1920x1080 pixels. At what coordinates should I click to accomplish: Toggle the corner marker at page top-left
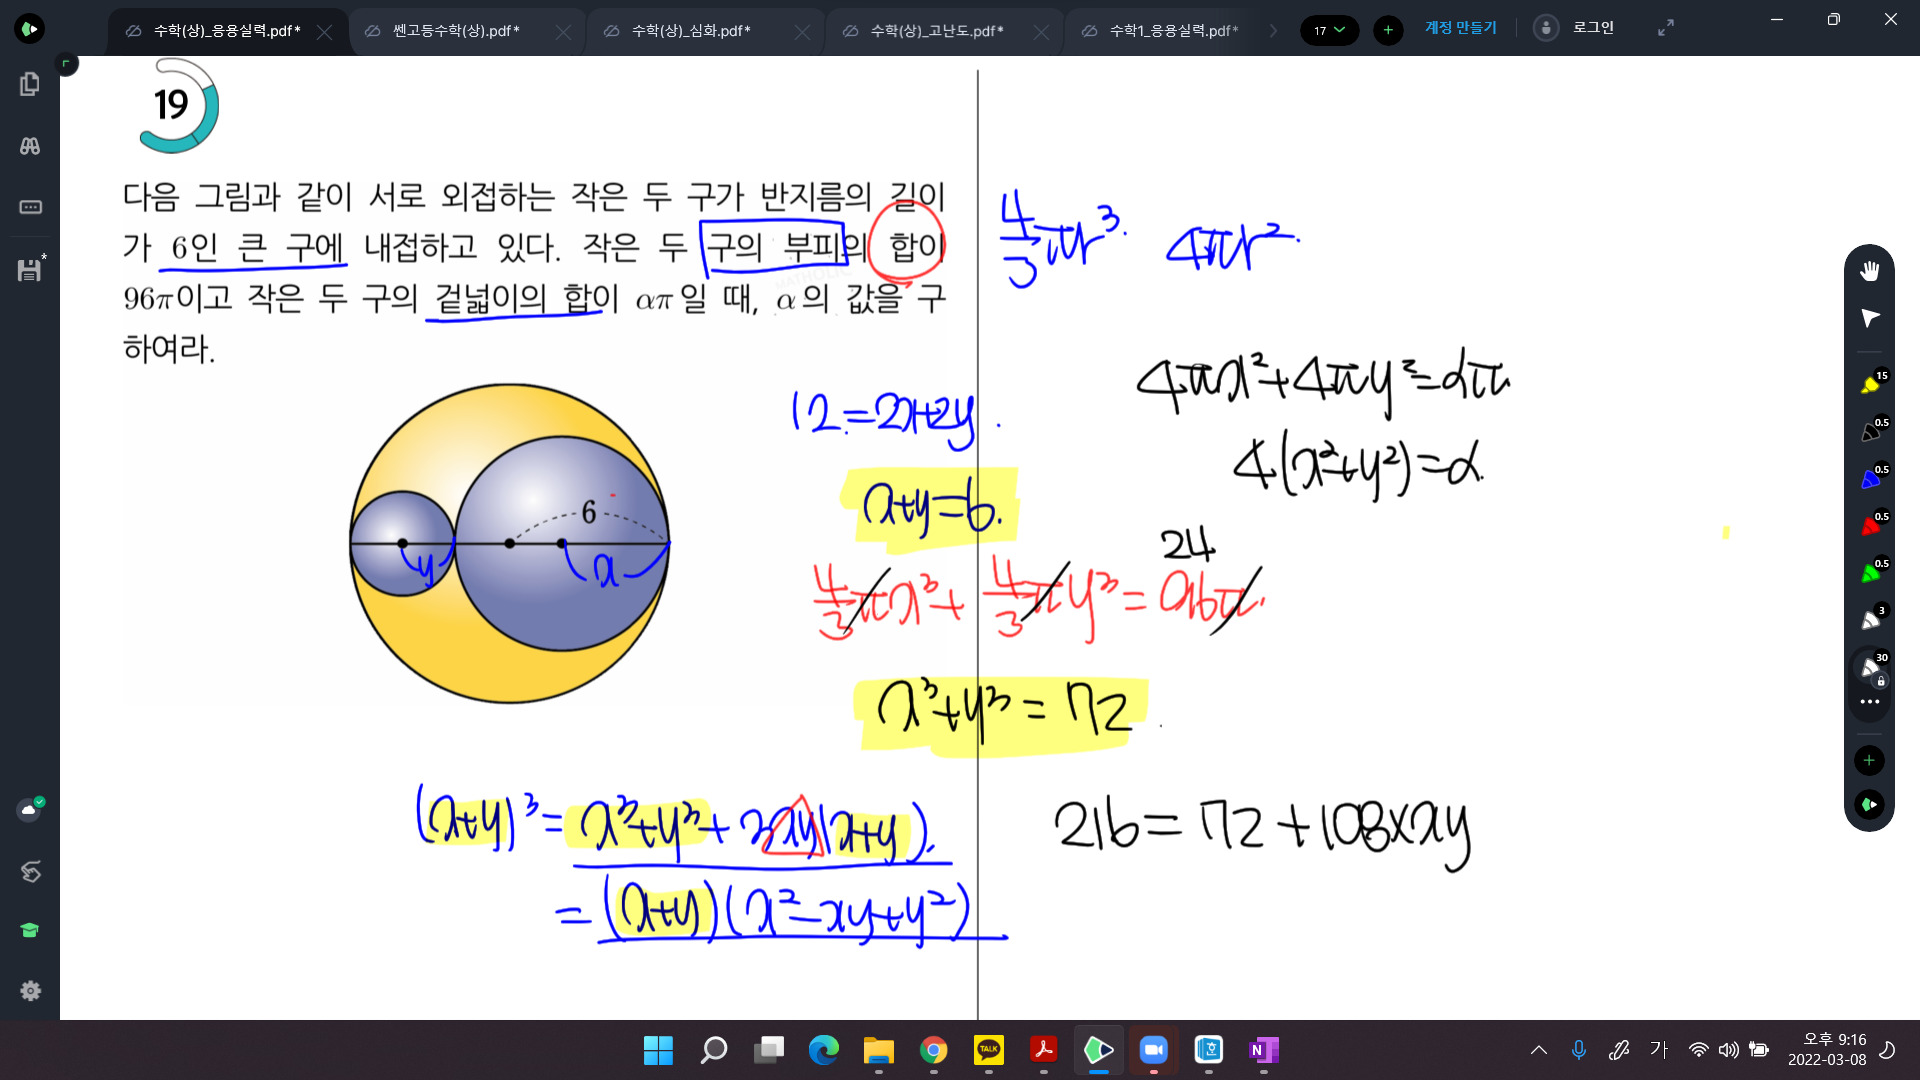66,64
